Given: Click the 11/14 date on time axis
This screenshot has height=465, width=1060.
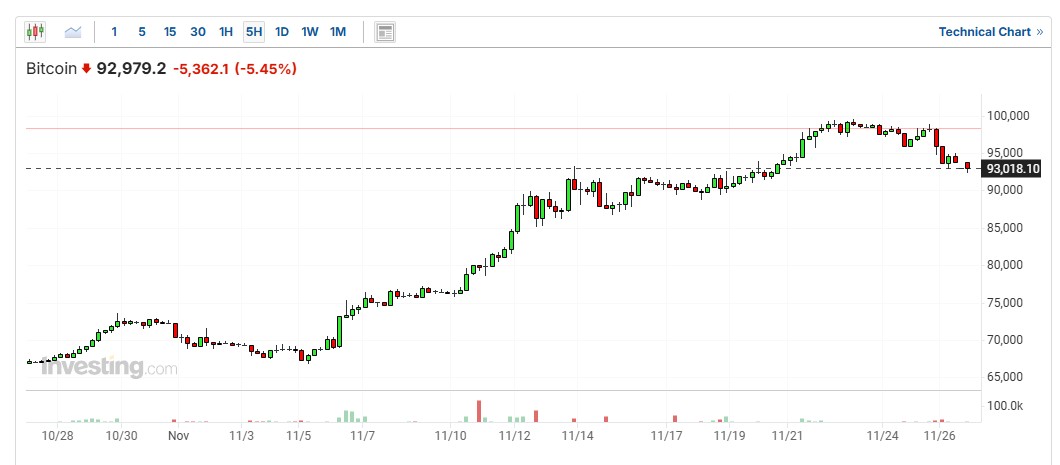Looking at the screenshot, I should (577, 436).
